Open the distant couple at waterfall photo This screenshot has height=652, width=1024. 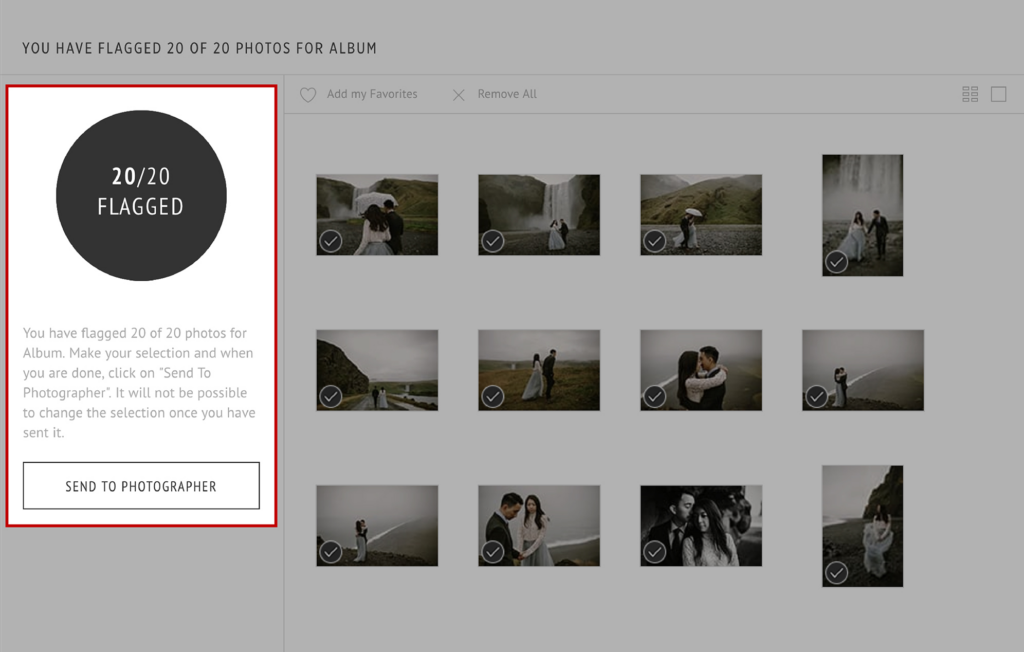pos(539,214)
